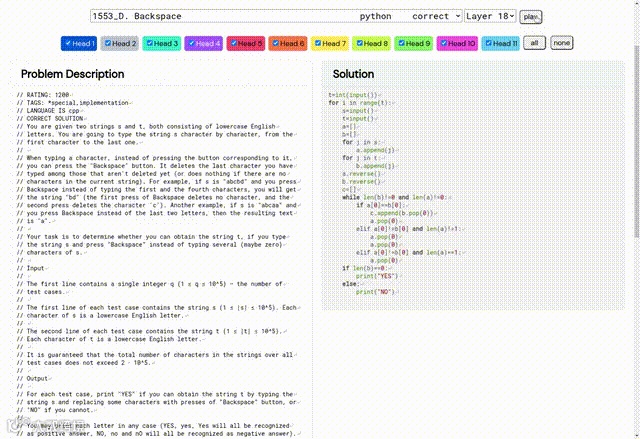Toggle the Head 4 checkbox
Screen dimensions: 640x439
click(x=191, y=43)
